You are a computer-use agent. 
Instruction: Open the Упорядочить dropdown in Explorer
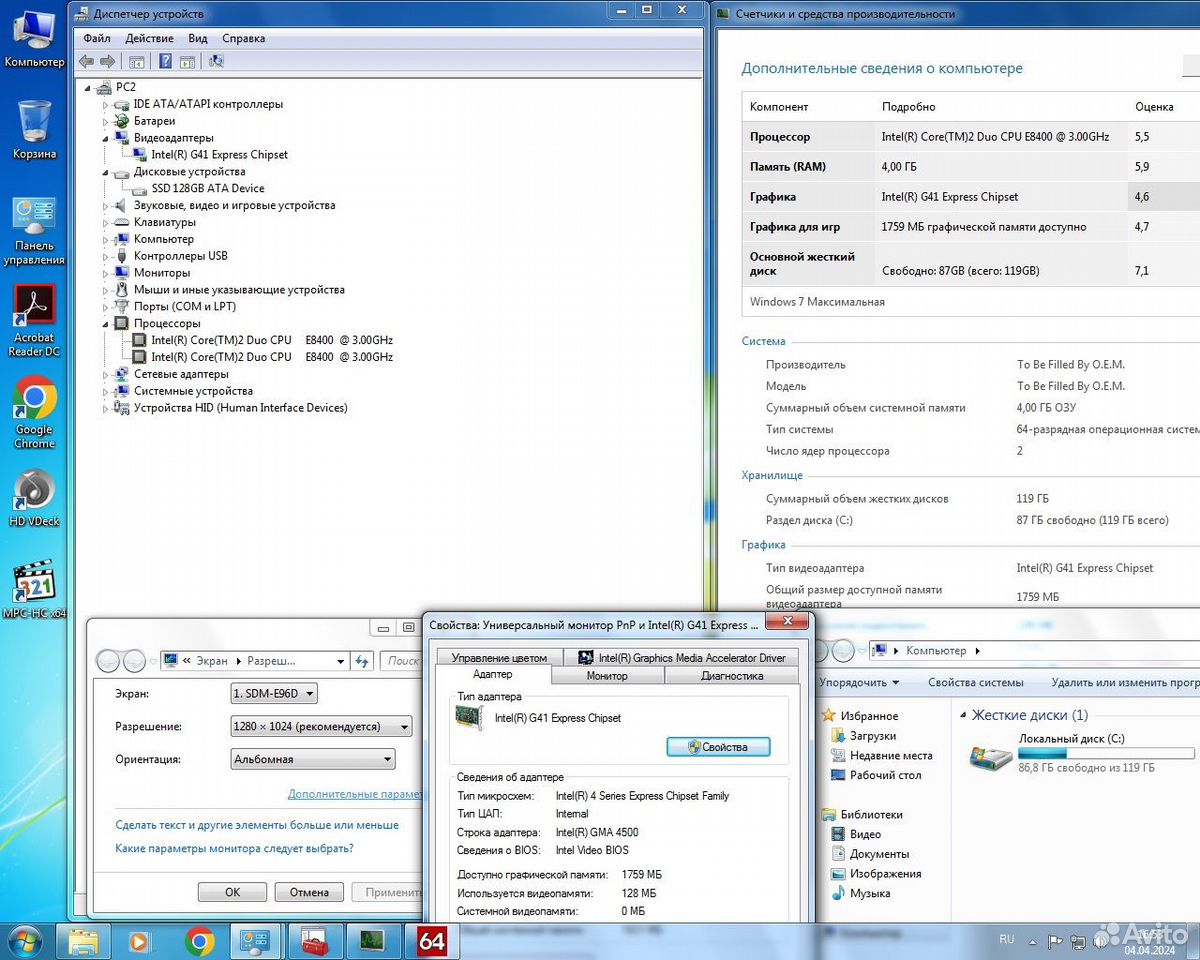(x=858, y=682)
